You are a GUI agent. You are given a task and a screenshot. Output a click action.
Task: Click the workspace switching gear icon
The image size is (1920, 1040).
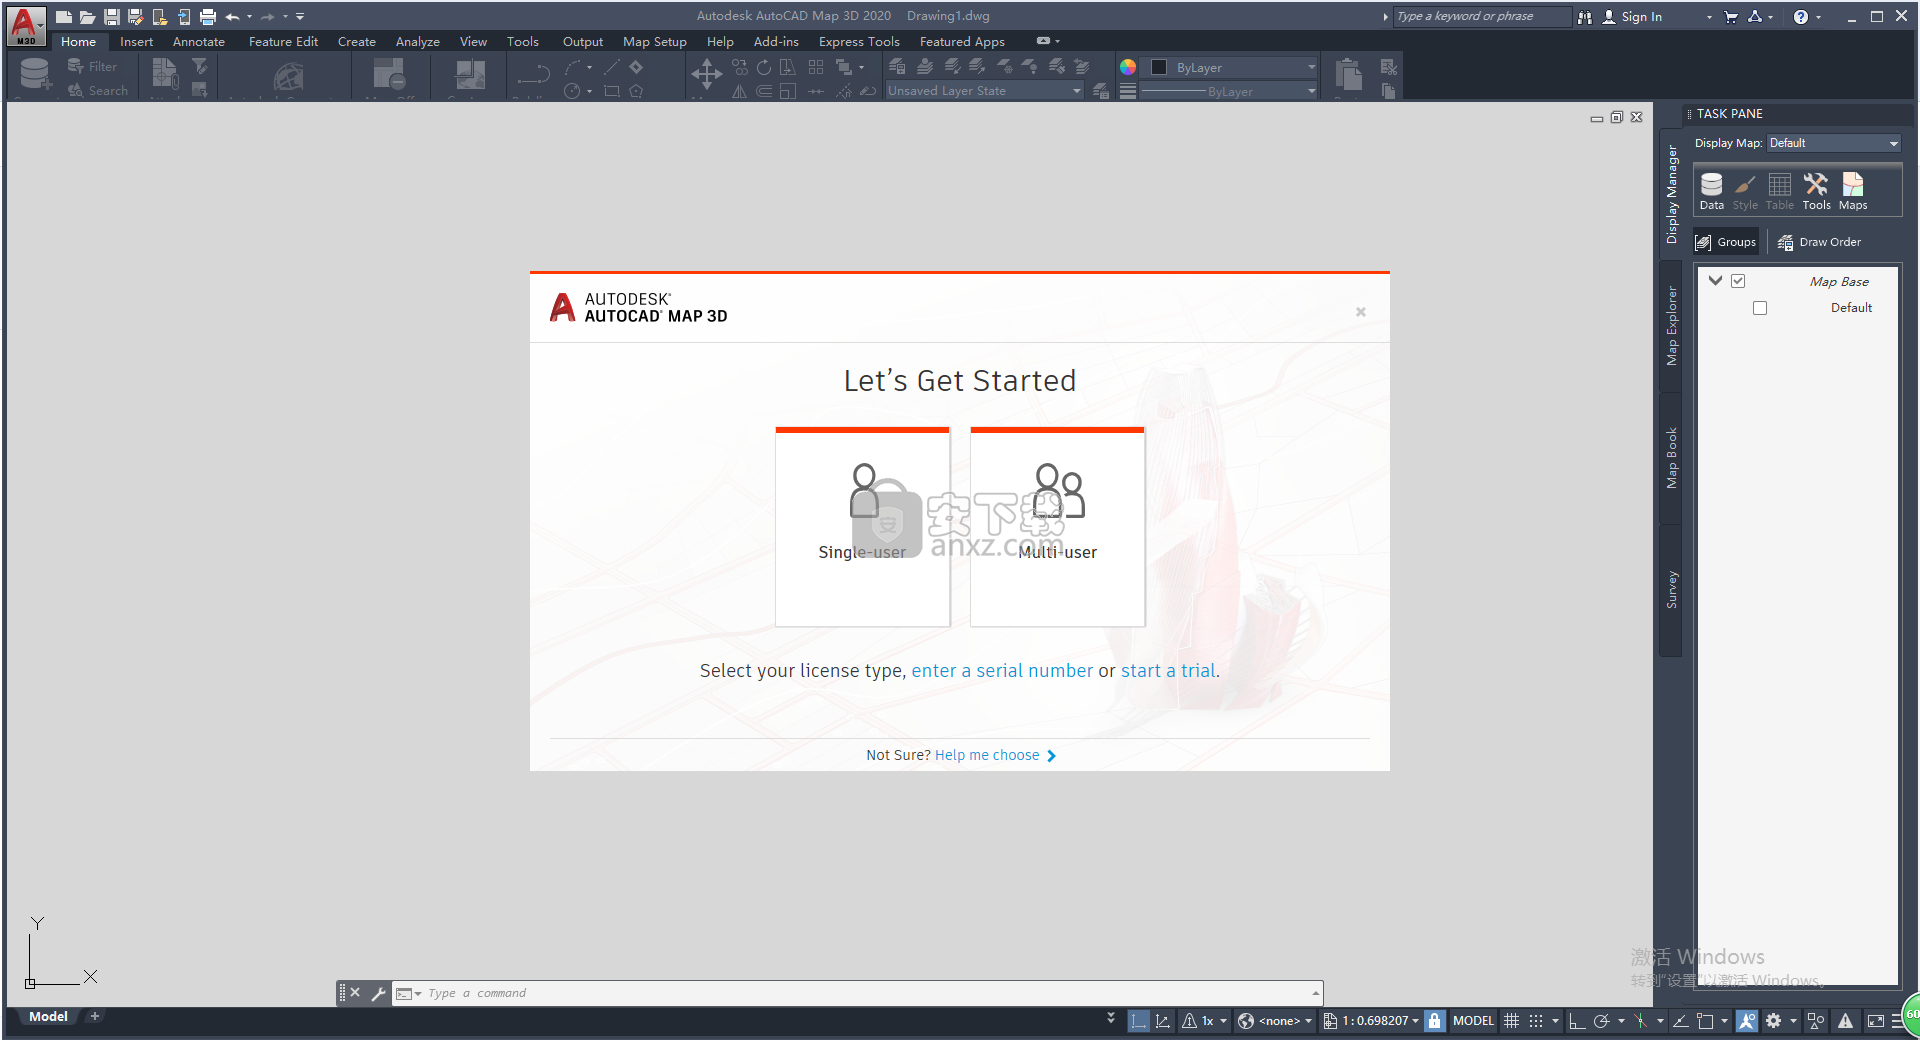click(x=1773, y=1021)
